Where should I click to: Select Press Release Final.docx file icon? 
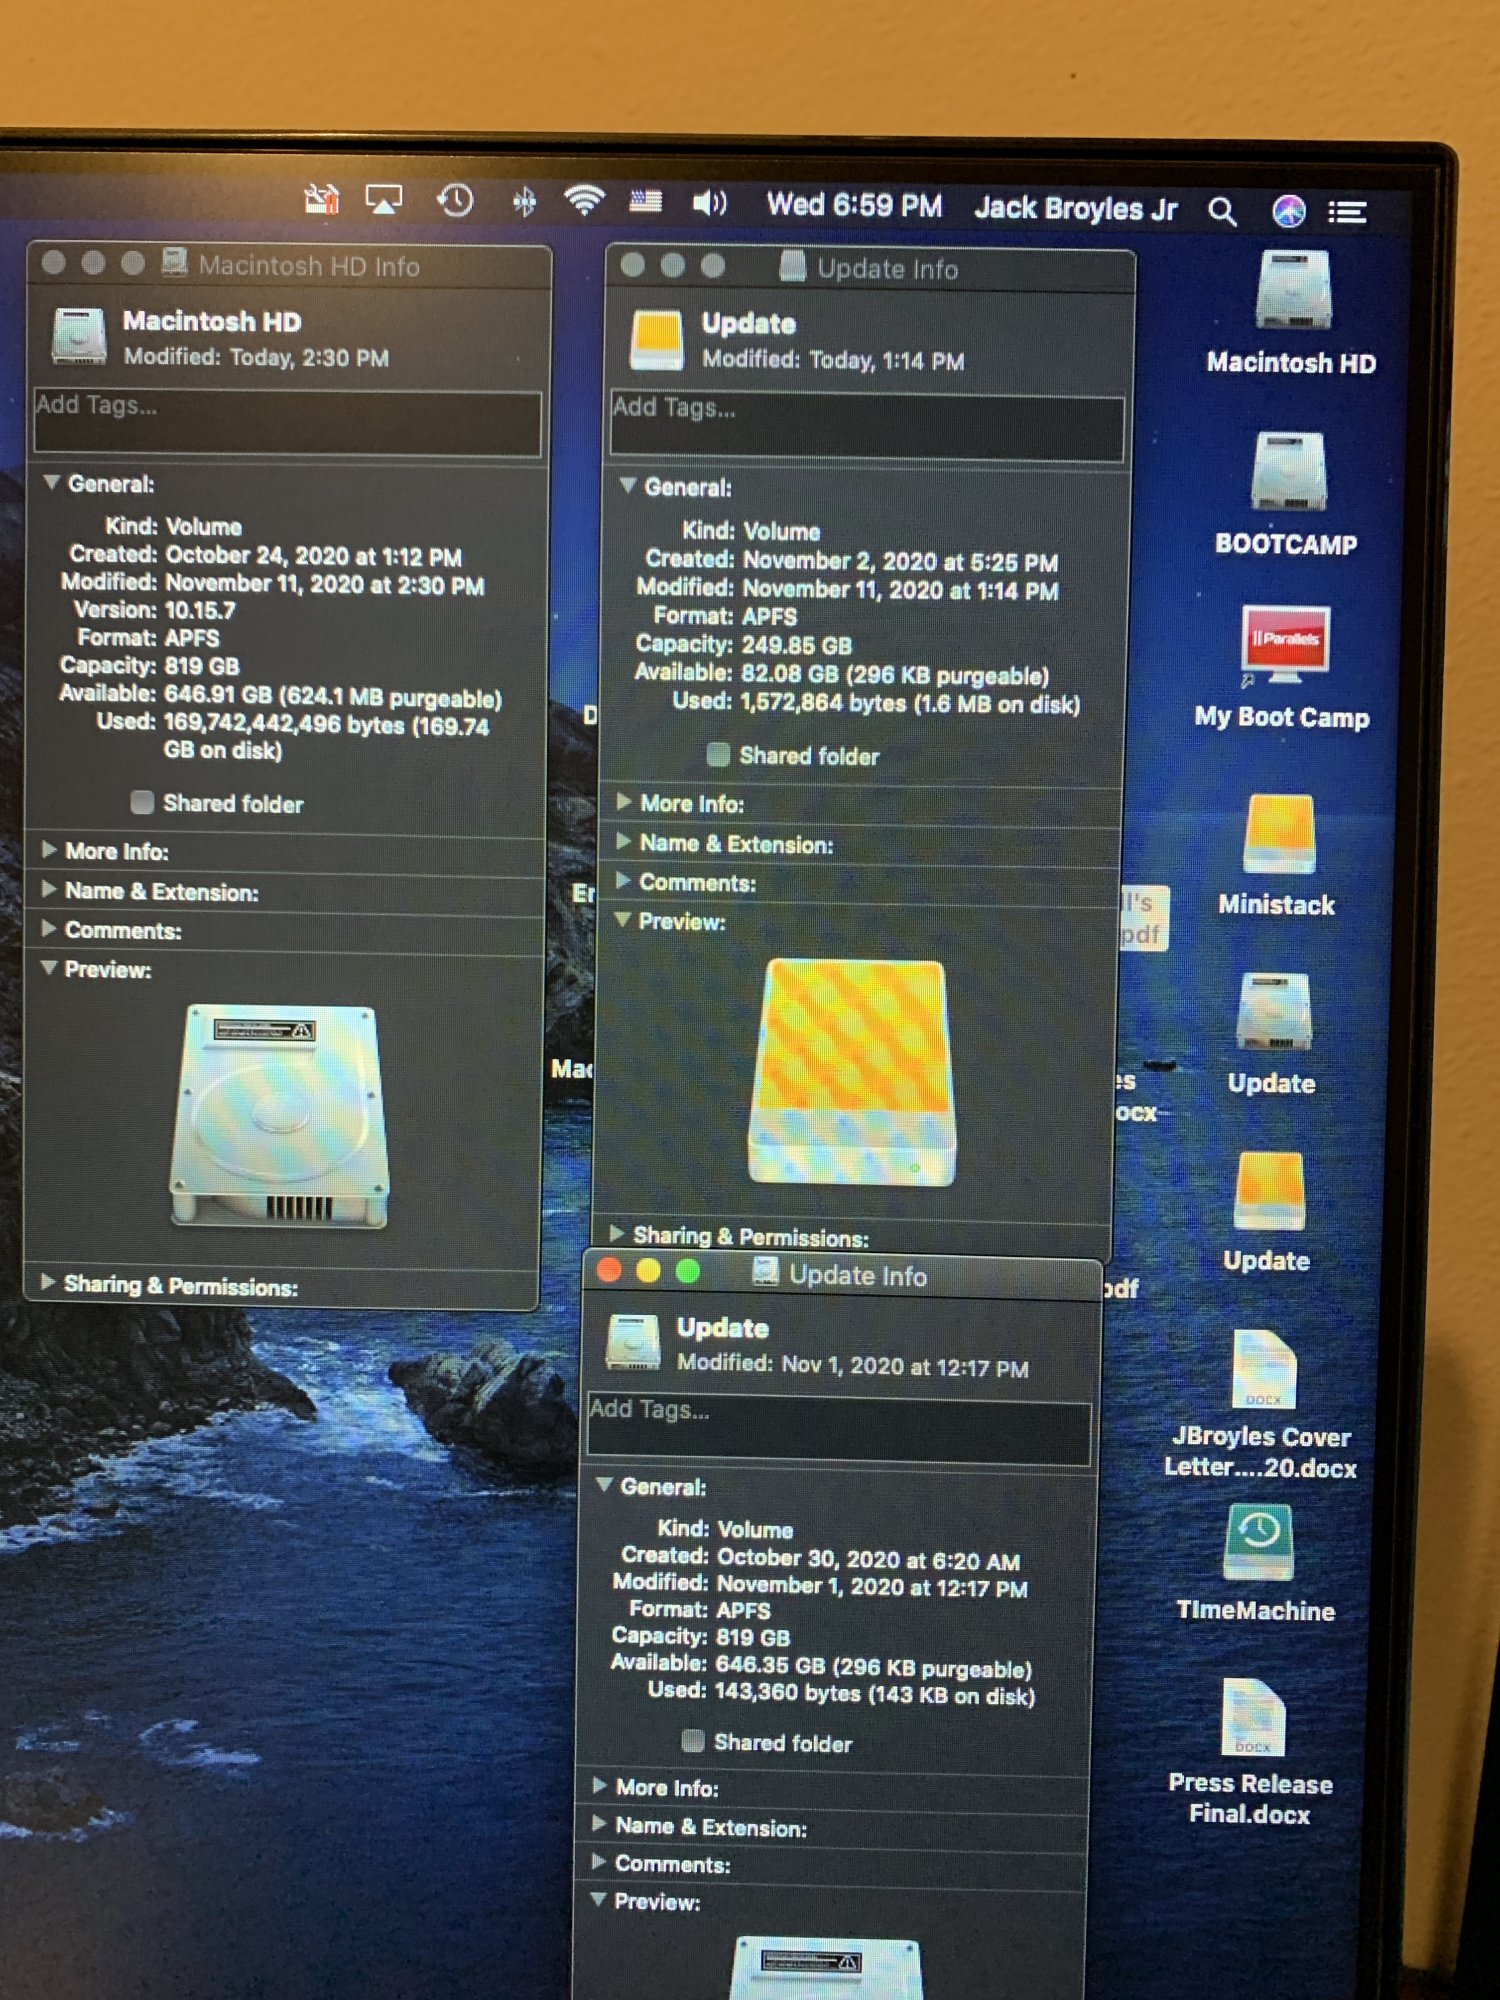[1253, 1718]
